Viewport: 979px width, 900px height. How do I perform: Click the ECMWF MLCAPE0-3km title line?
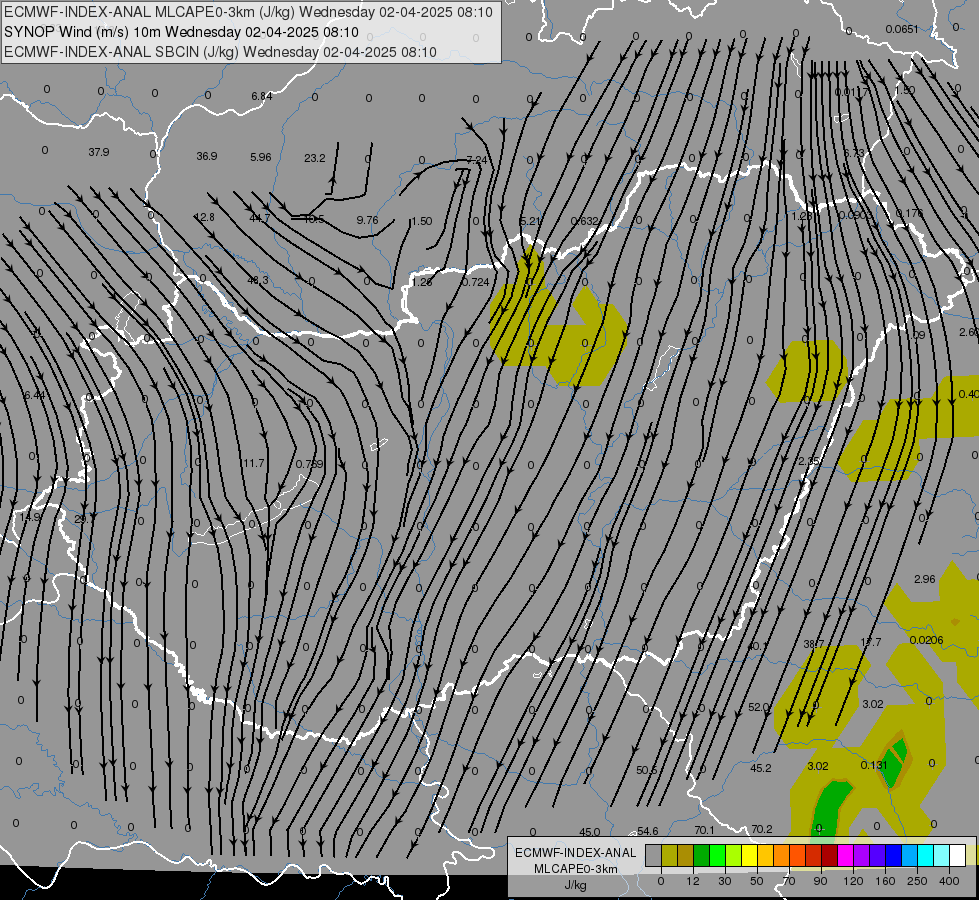pyautogui.click(x=248, y=12)
